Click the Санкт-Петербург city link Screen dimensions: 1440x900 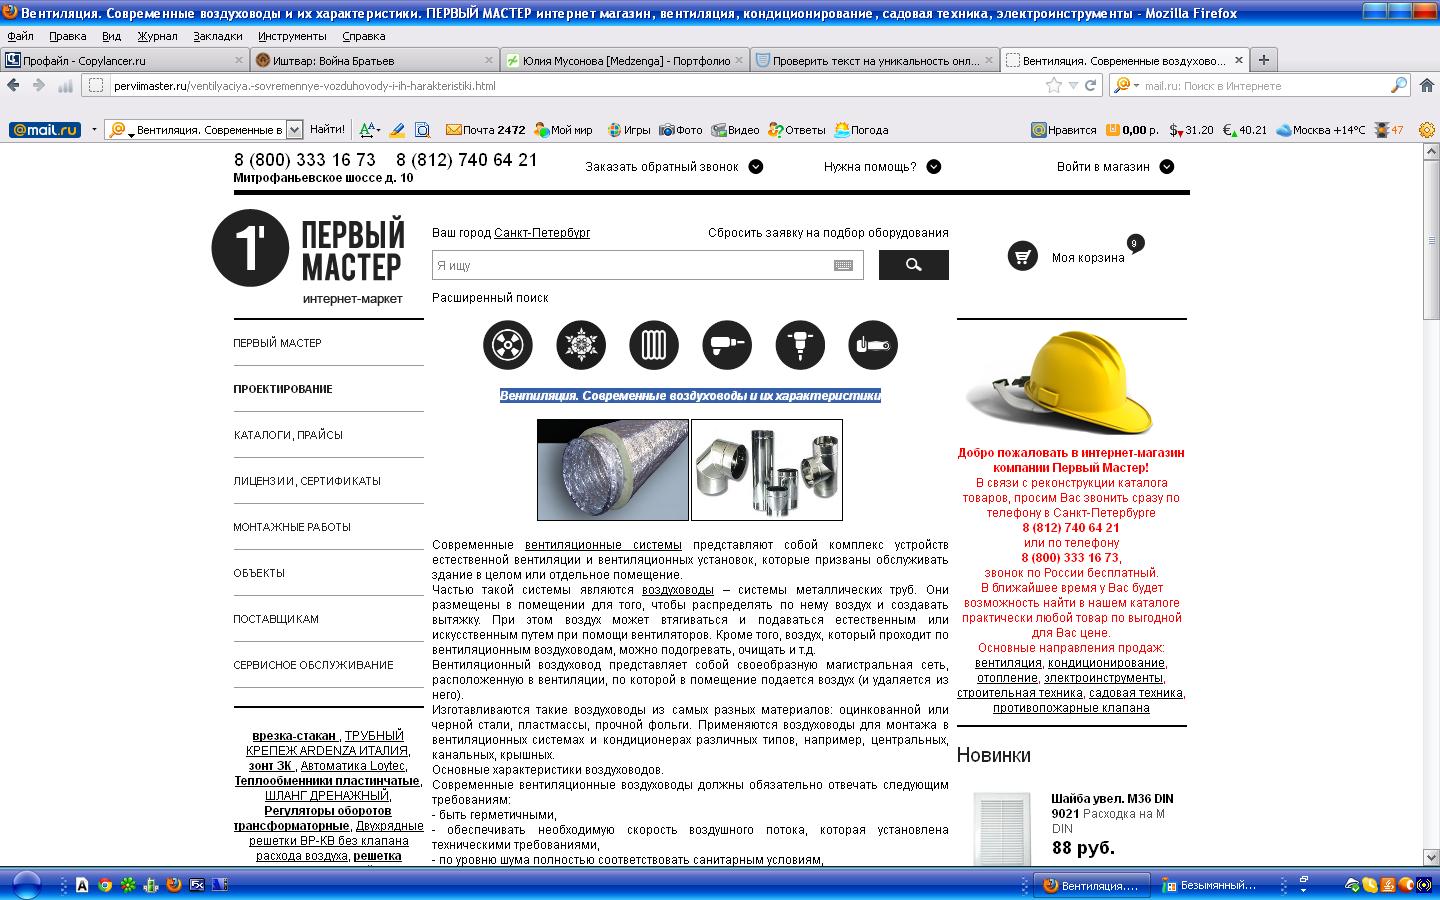coord(542,233)
